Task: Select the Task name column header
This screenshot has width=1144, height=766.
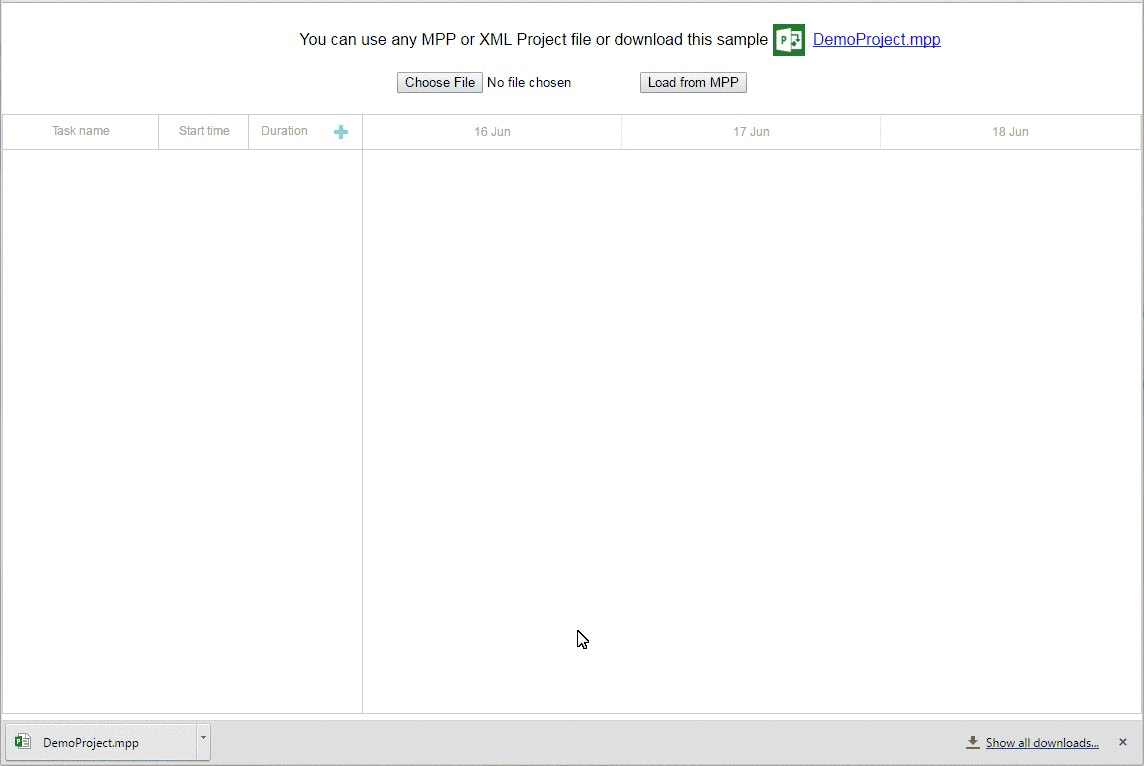Action: tap(80, 131)
